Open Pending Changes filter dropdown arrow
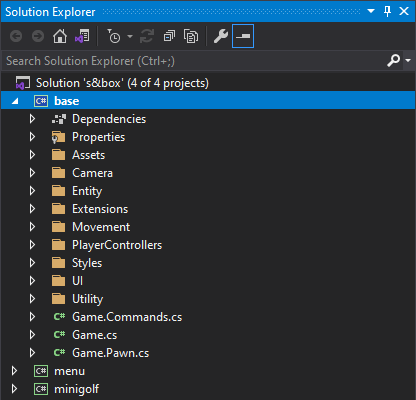The image size is (416, 400). (130, 36)
